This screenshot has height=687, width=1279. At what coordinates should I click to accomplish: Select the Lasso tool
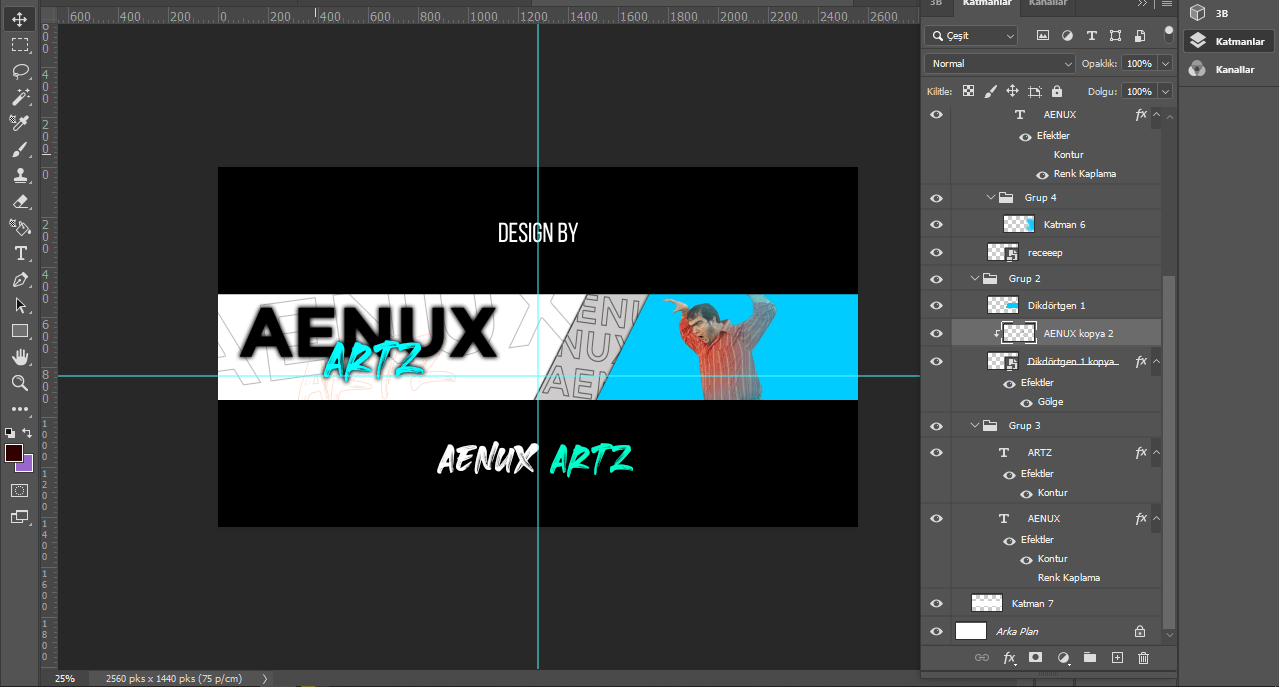pyautogui.click(x=20, y=71)
